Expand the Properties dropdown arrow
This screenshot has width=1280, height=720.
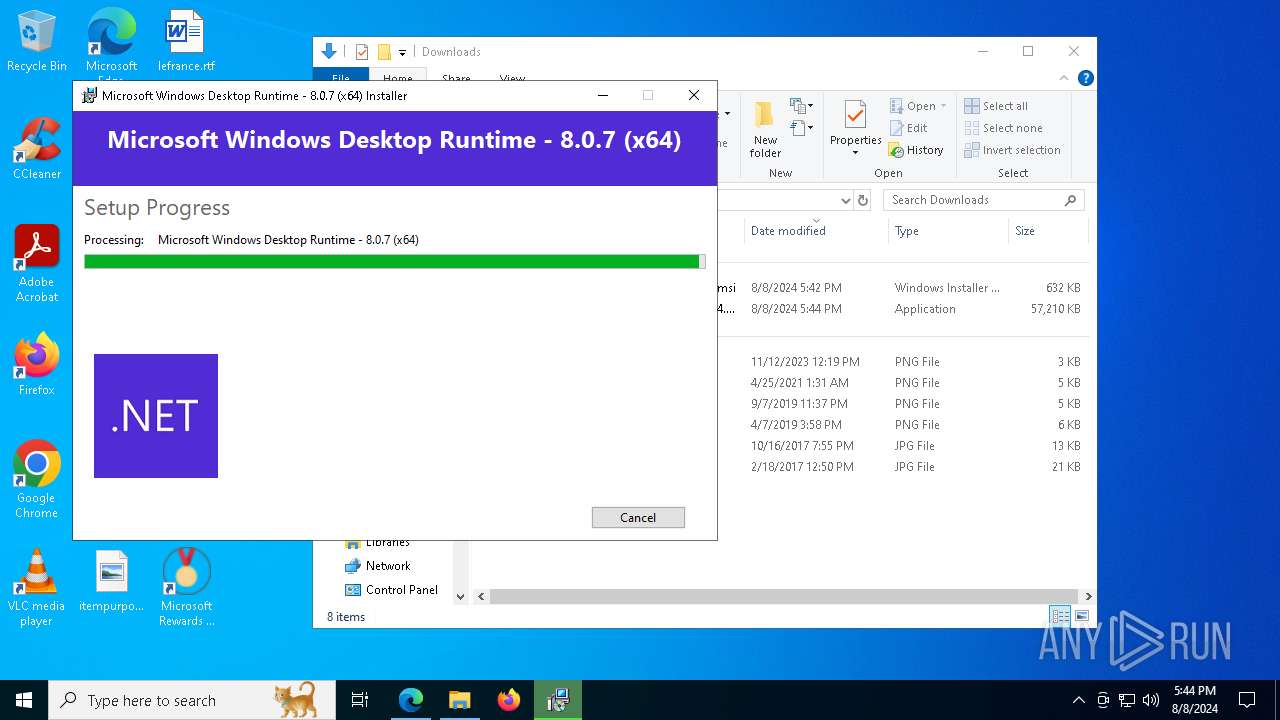(855, 153)
